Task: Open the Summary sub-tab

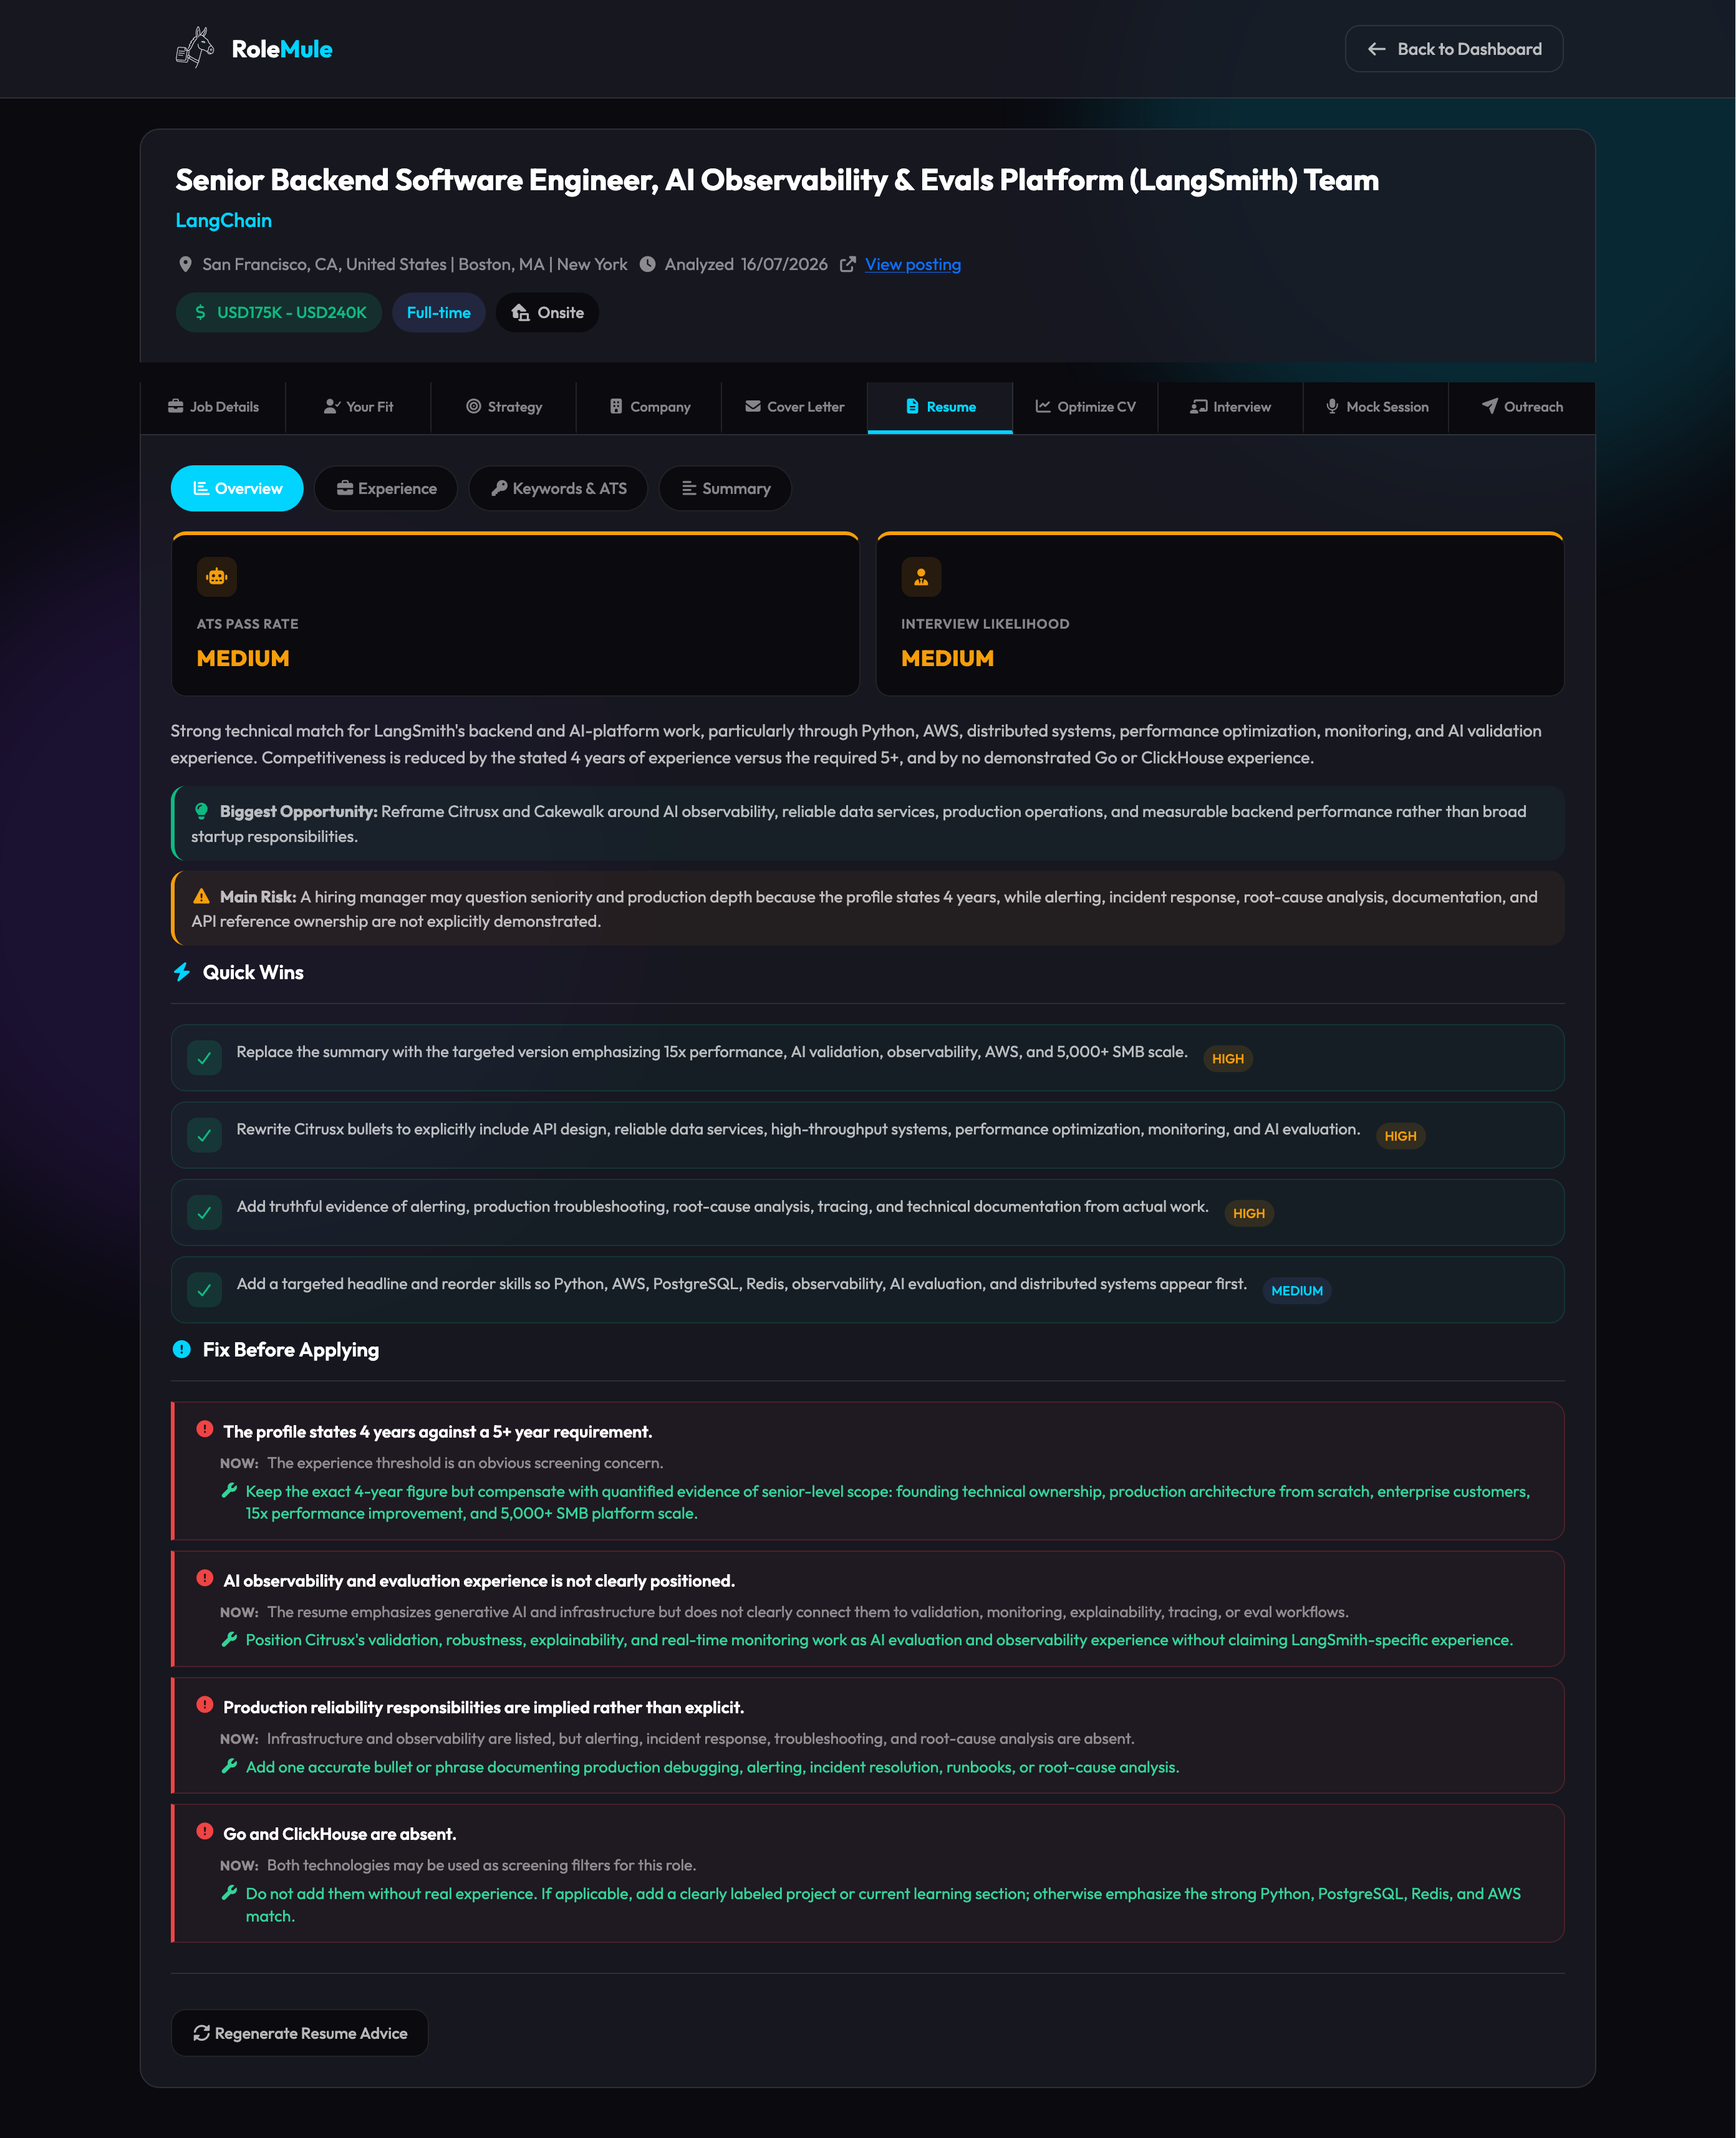Action: tap(725, 489)
